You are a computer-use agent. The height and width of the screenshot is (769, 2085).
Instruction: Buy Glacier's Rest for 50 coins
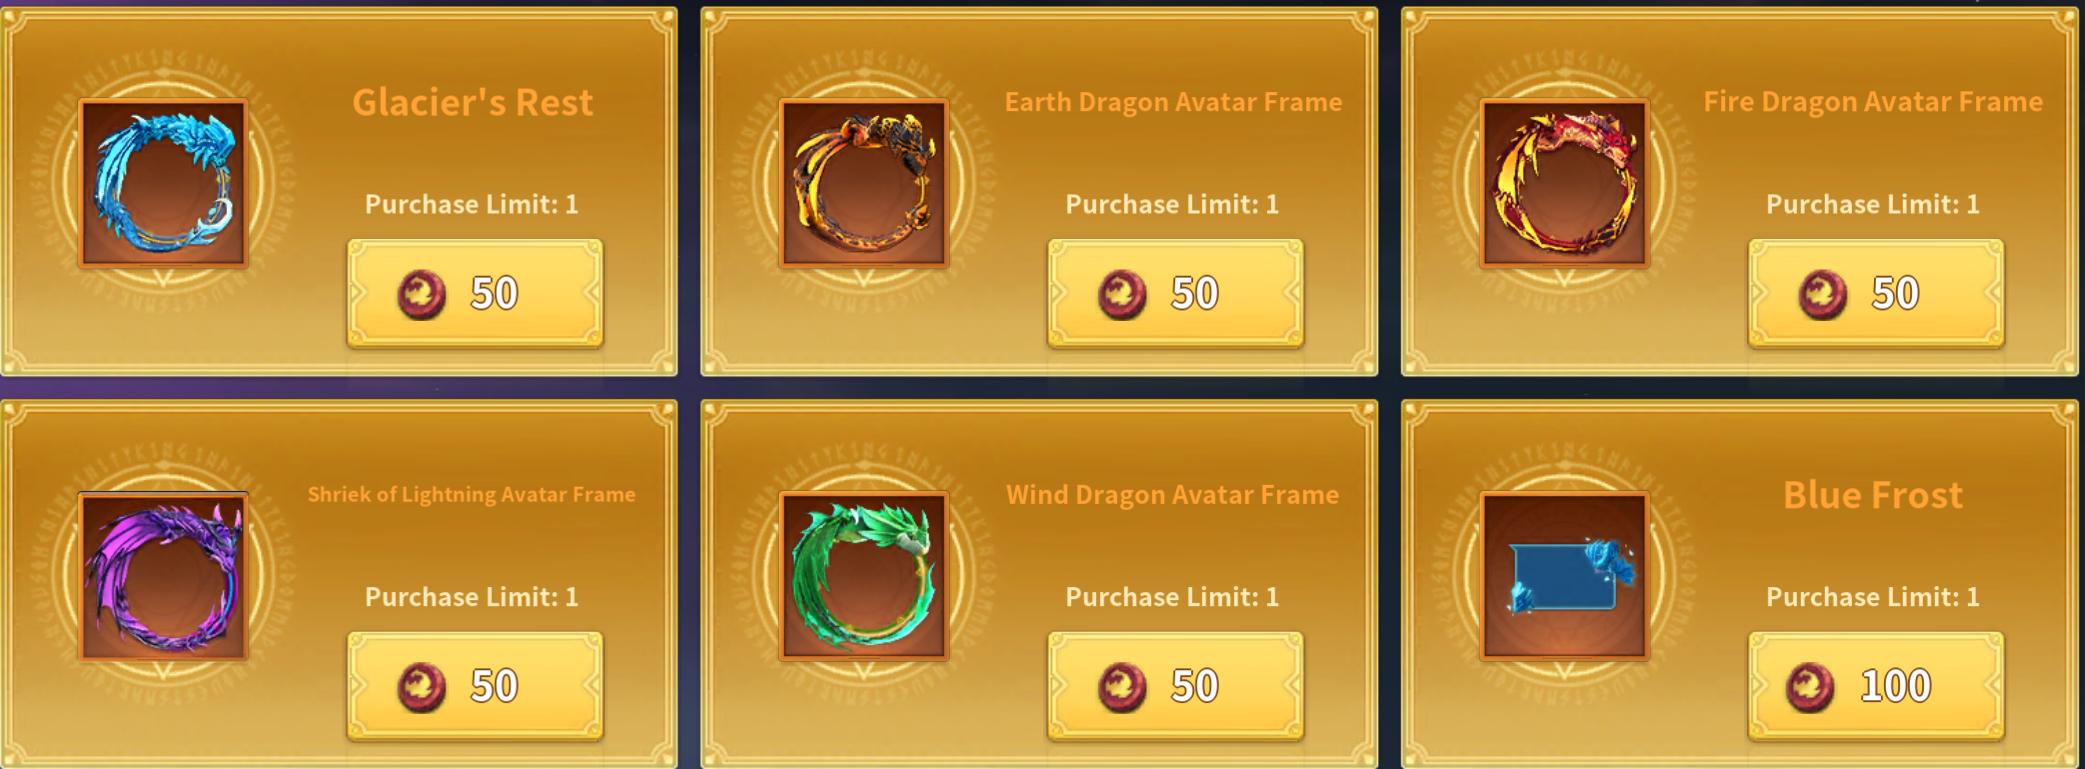475,293
